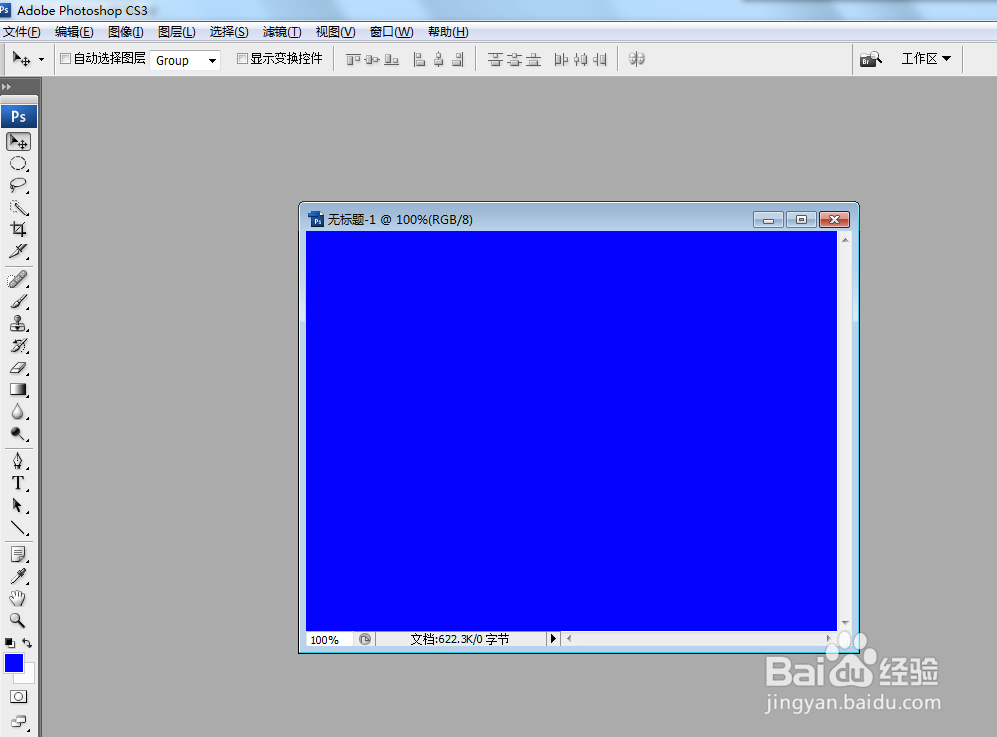The width and height of the screenshot is (997, 737).
Task: Align bottom edges of layers
Action: point(392,59)
